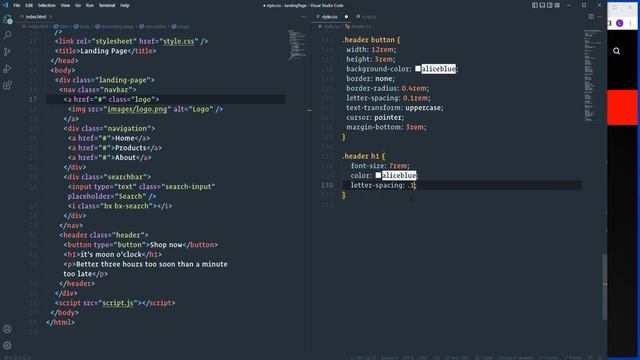Click the 'Products' anchor text in HTML
640x360 pixels.
click(131, 148)
